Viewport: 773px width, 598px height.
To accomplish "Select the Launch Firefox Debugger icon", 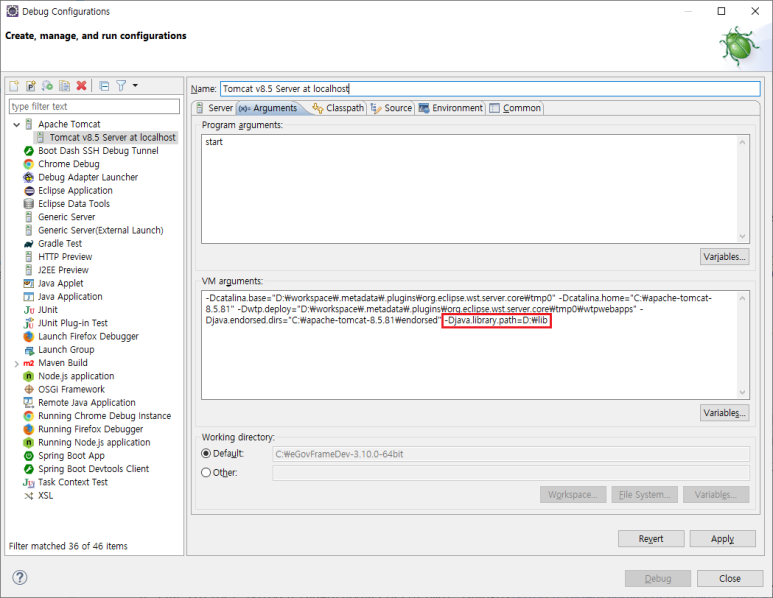I will tap(29, 337).
